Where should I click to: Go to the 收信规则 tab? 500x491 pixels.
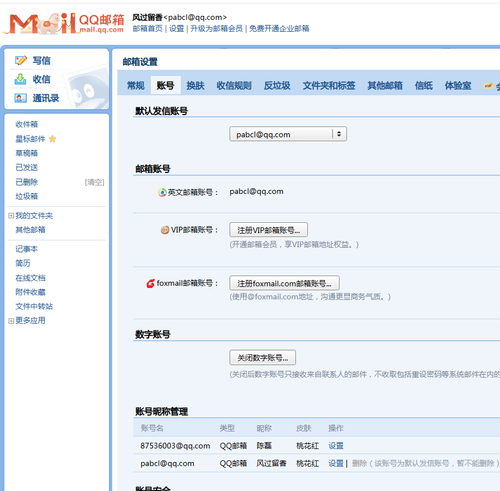(x=234, y=86)
